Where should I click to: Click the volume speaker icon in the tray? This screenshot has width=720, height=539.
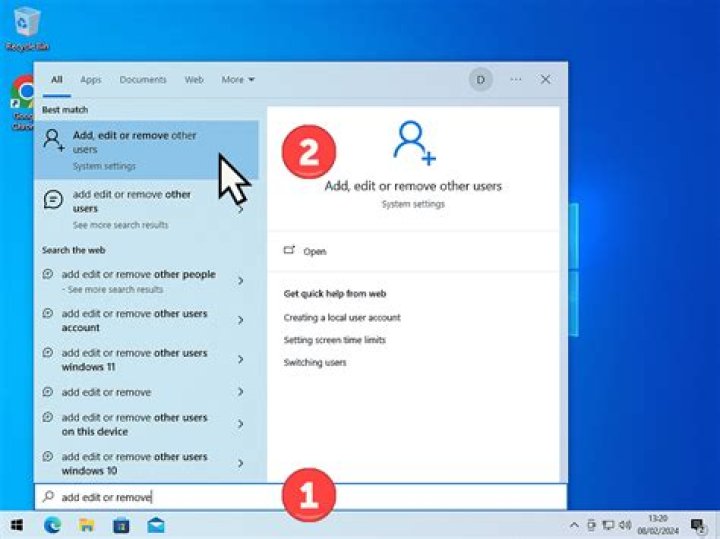click(625, 525)
